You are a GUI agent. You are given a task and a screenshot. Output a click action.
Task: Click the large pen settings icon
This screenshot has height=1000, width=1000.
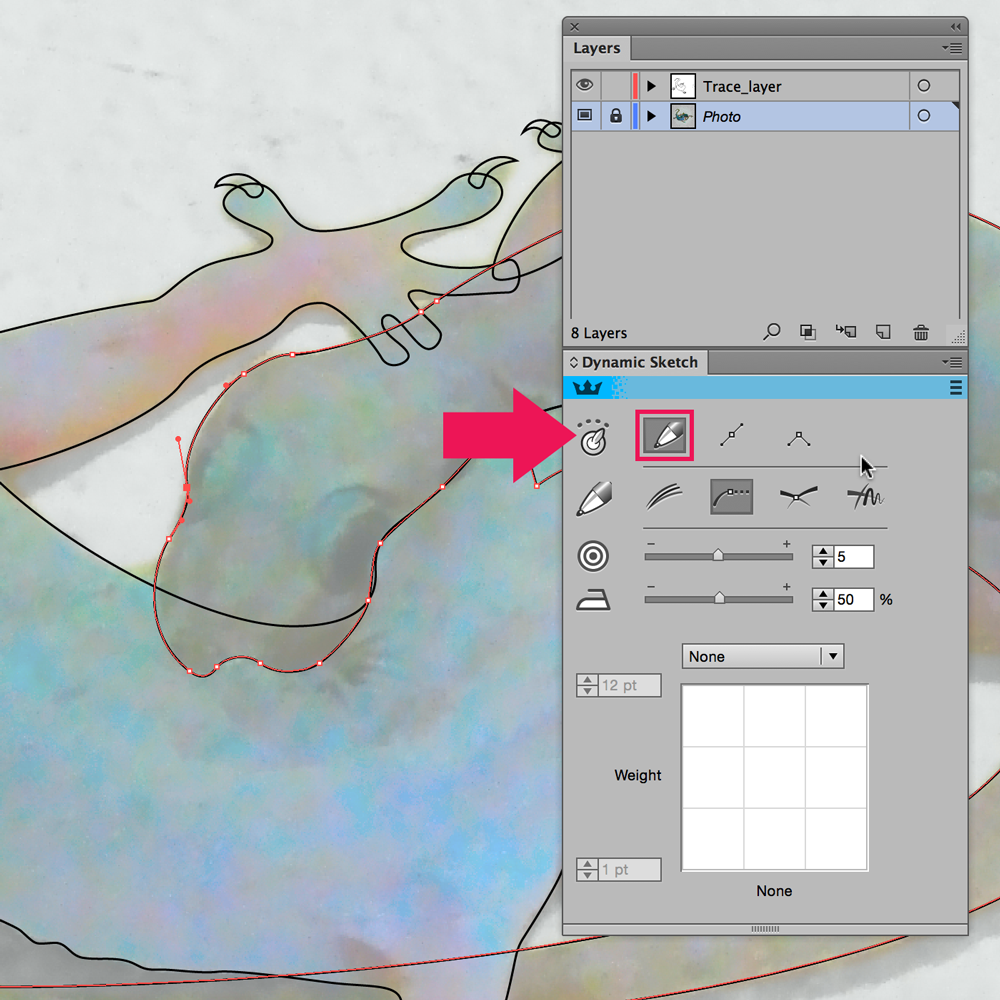coord(594,498)
